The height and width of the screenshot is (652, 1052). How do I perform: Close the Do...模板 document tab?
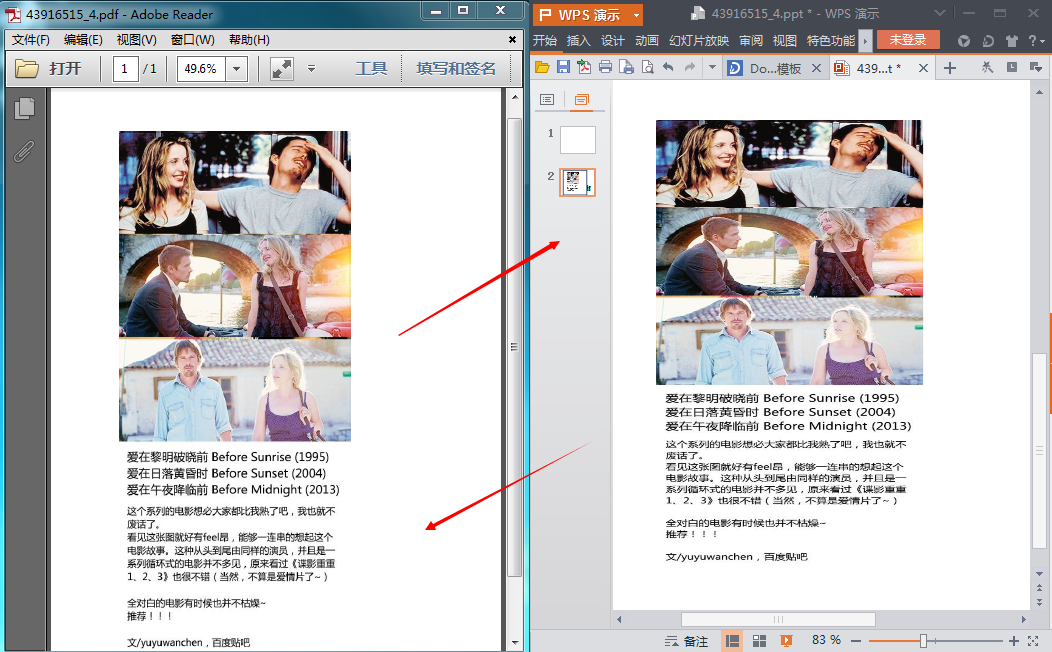(816, 68)
